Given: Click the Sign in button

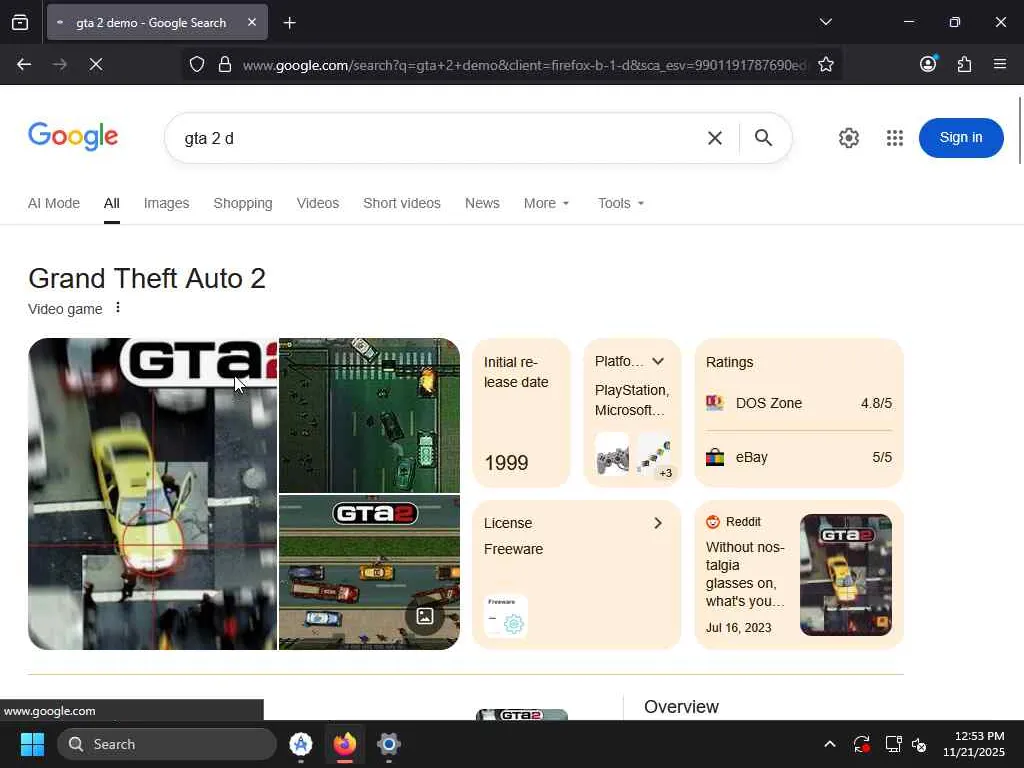Looking at the screenshot, I should [x=961, y=138].
